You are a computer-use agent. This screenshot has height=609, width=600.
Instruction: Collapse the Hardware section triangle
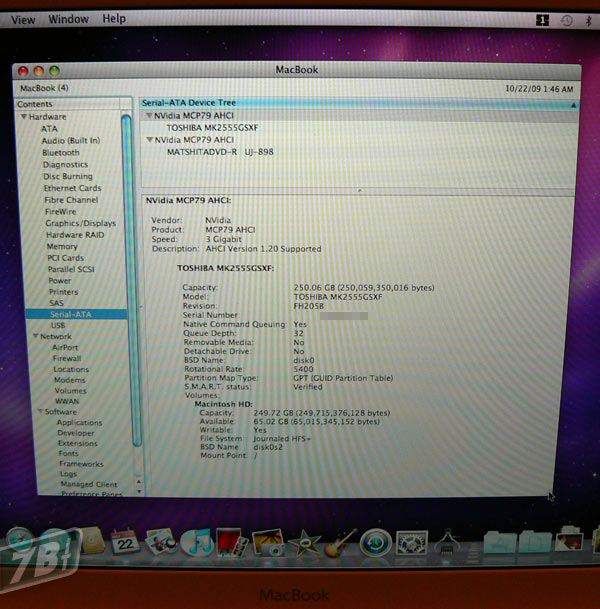[x=24, y=116]
